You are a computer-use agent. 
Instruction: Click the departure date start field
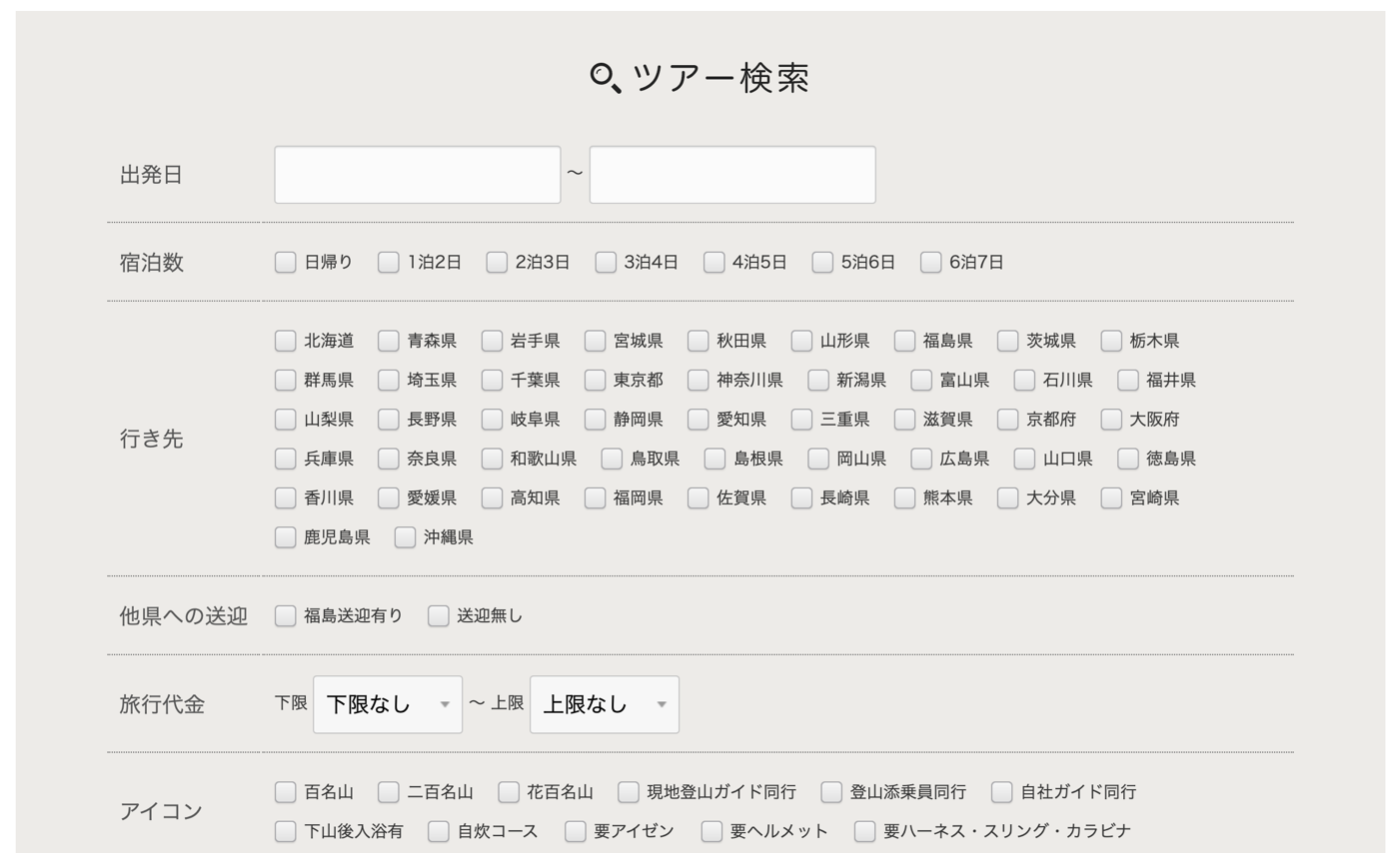click(x=417, y=175)
